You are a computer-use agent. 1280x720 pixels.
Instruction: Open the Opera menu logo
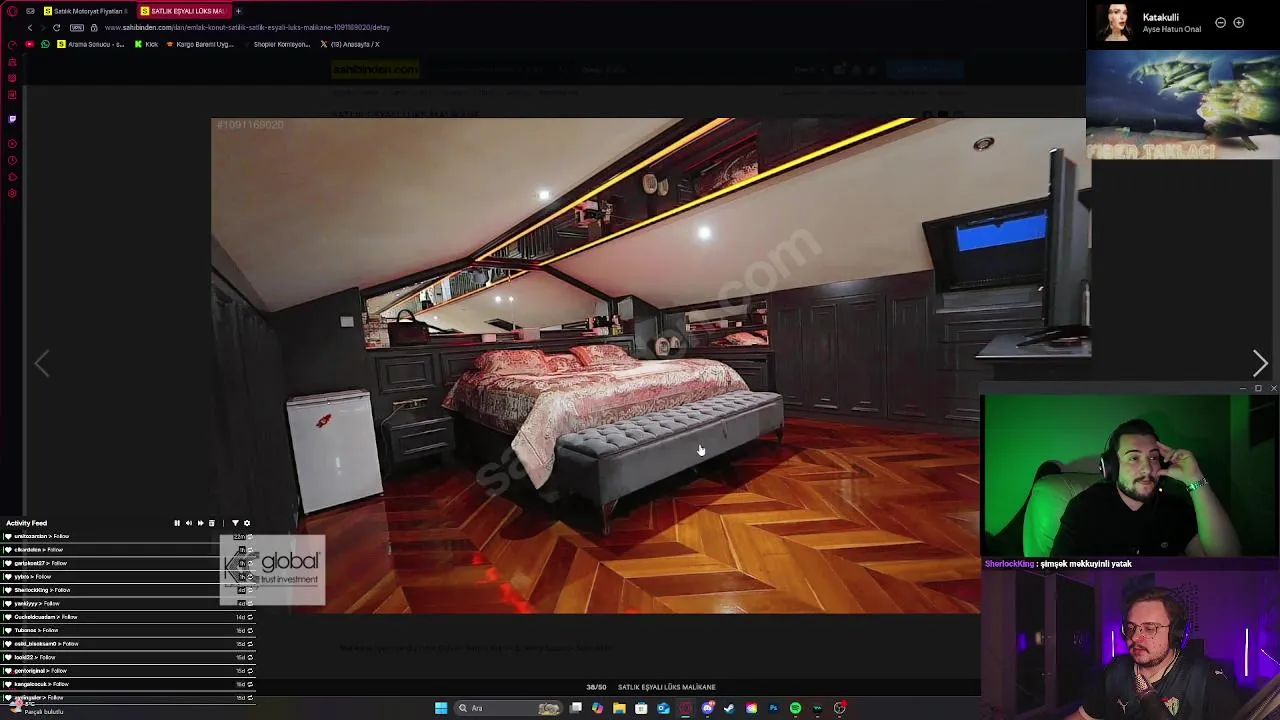[12, 11]
